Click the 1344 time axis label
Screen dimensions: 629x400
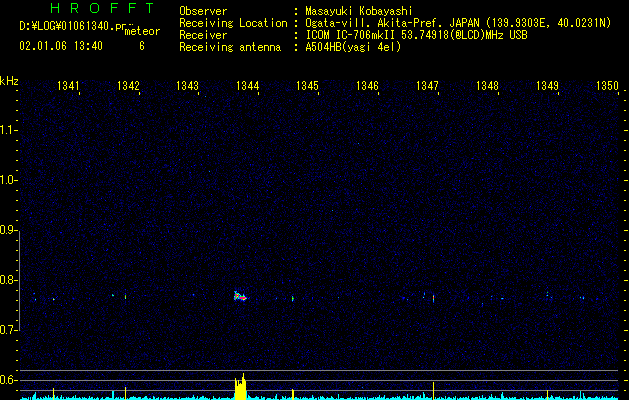click(x=248, y=86)
